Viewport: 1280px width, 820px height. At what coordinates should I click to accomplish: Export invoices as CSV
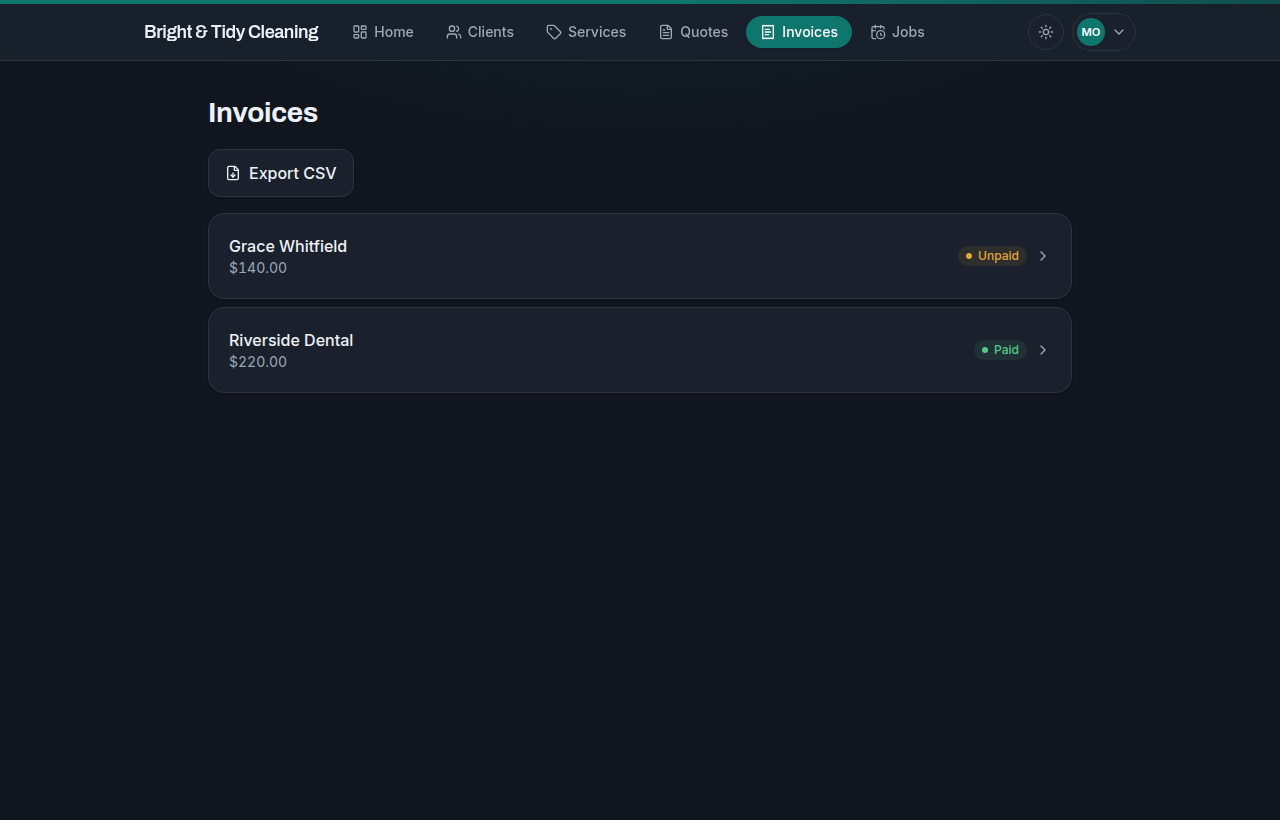coord(281,173)
